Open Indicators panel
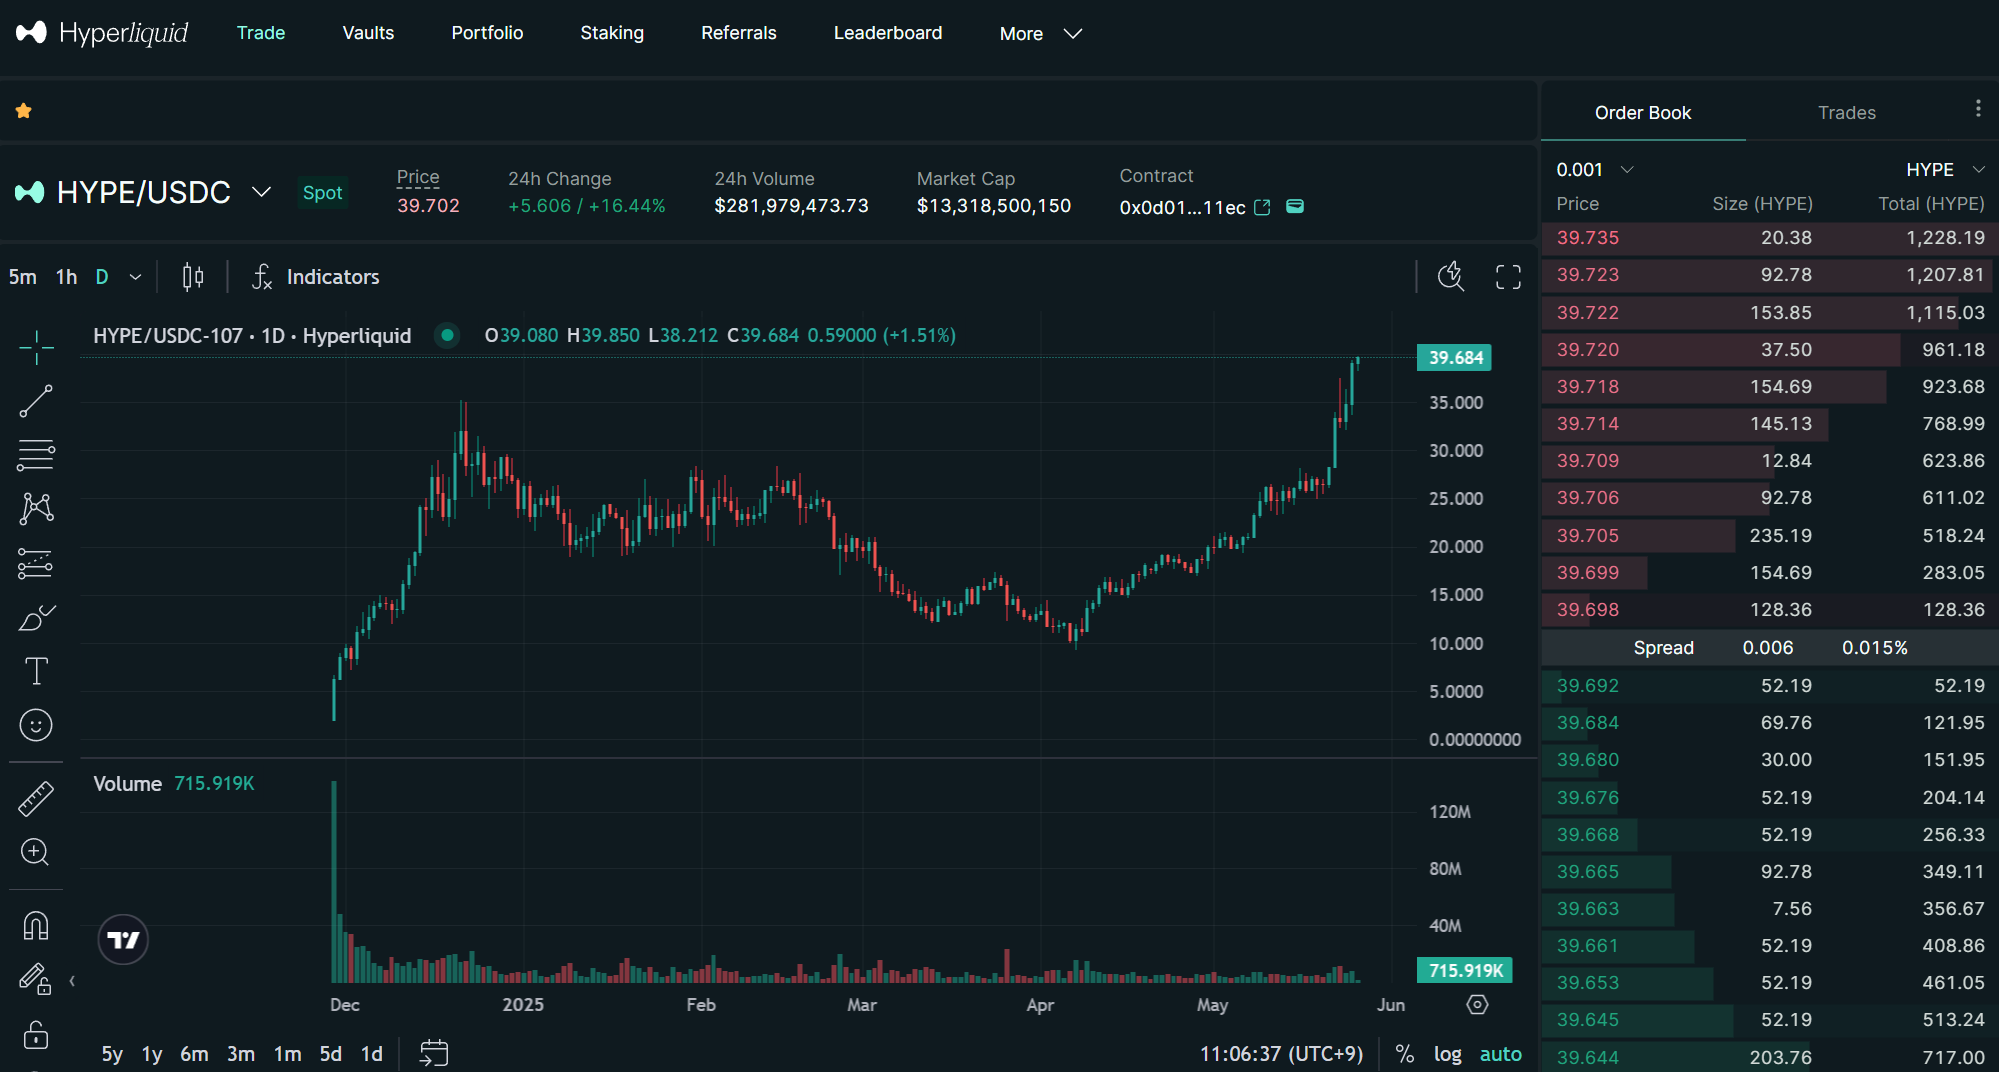This screenshot has height=1072, width=1999. pyautogui.click(x=316, y=277)
